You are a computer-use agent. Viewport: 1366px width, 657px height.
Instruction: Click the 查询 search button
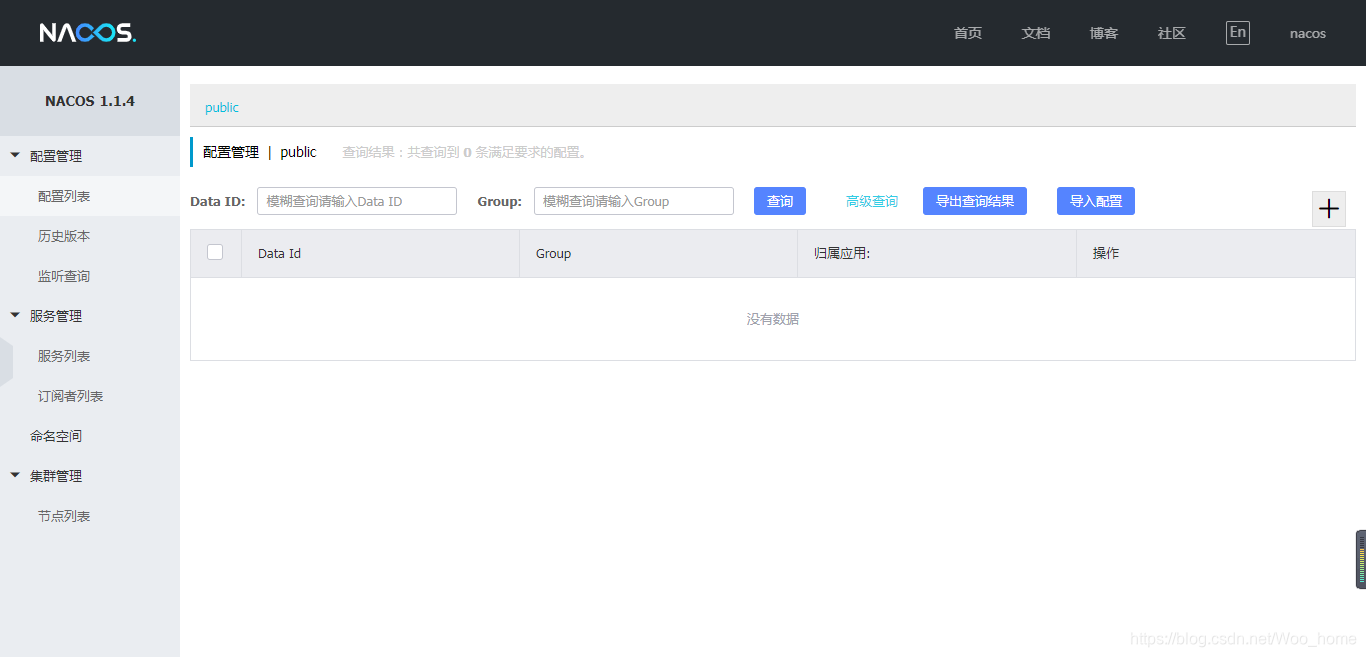click(x=779, y=200)
